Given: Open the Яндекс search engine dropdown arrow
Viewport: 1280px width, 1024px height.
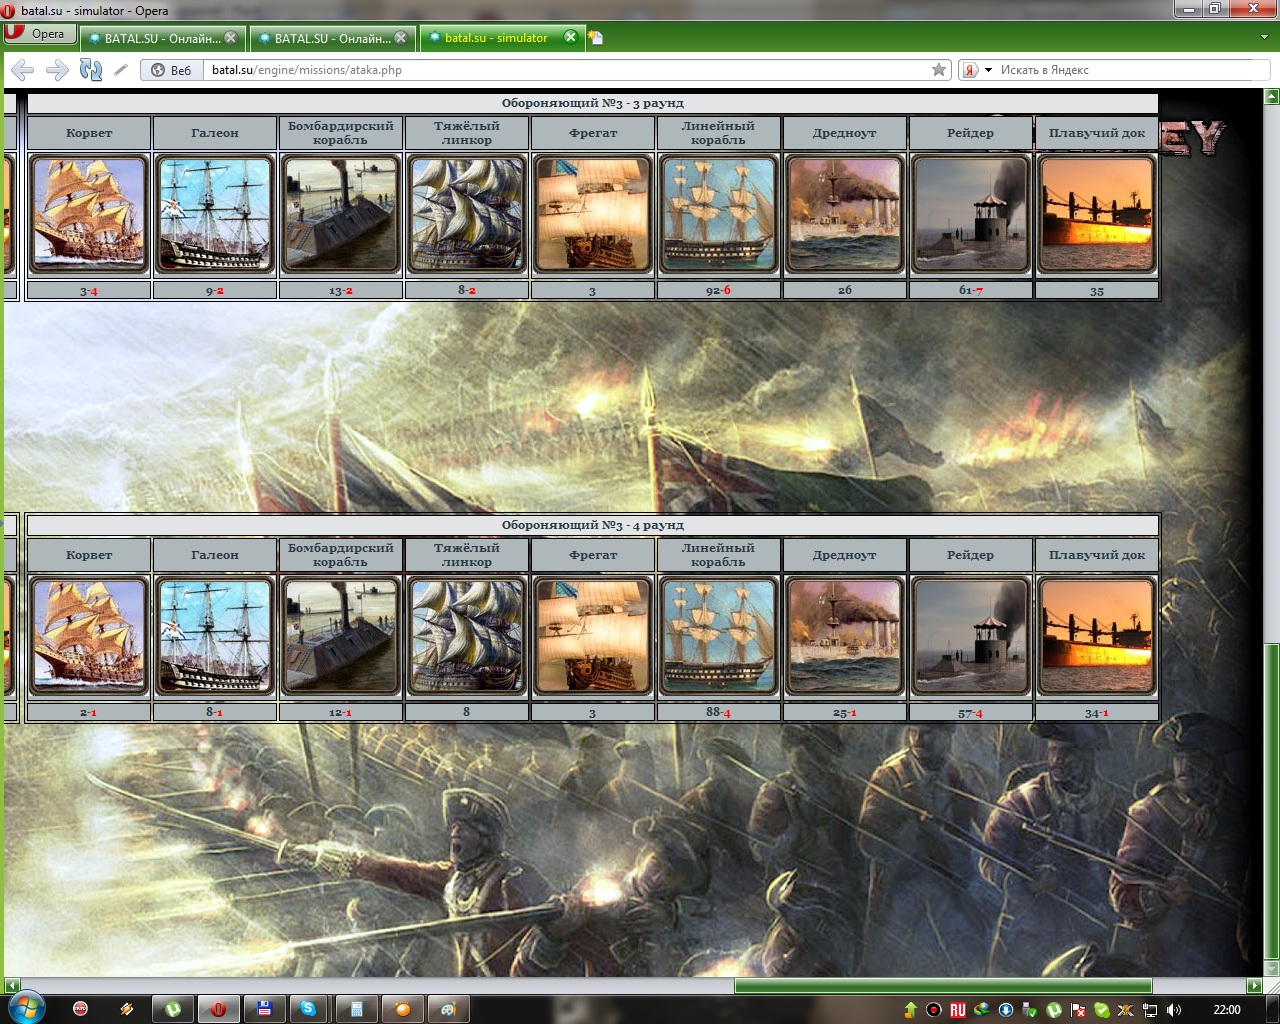Looking at the screenshot, I should coord(988,70).
